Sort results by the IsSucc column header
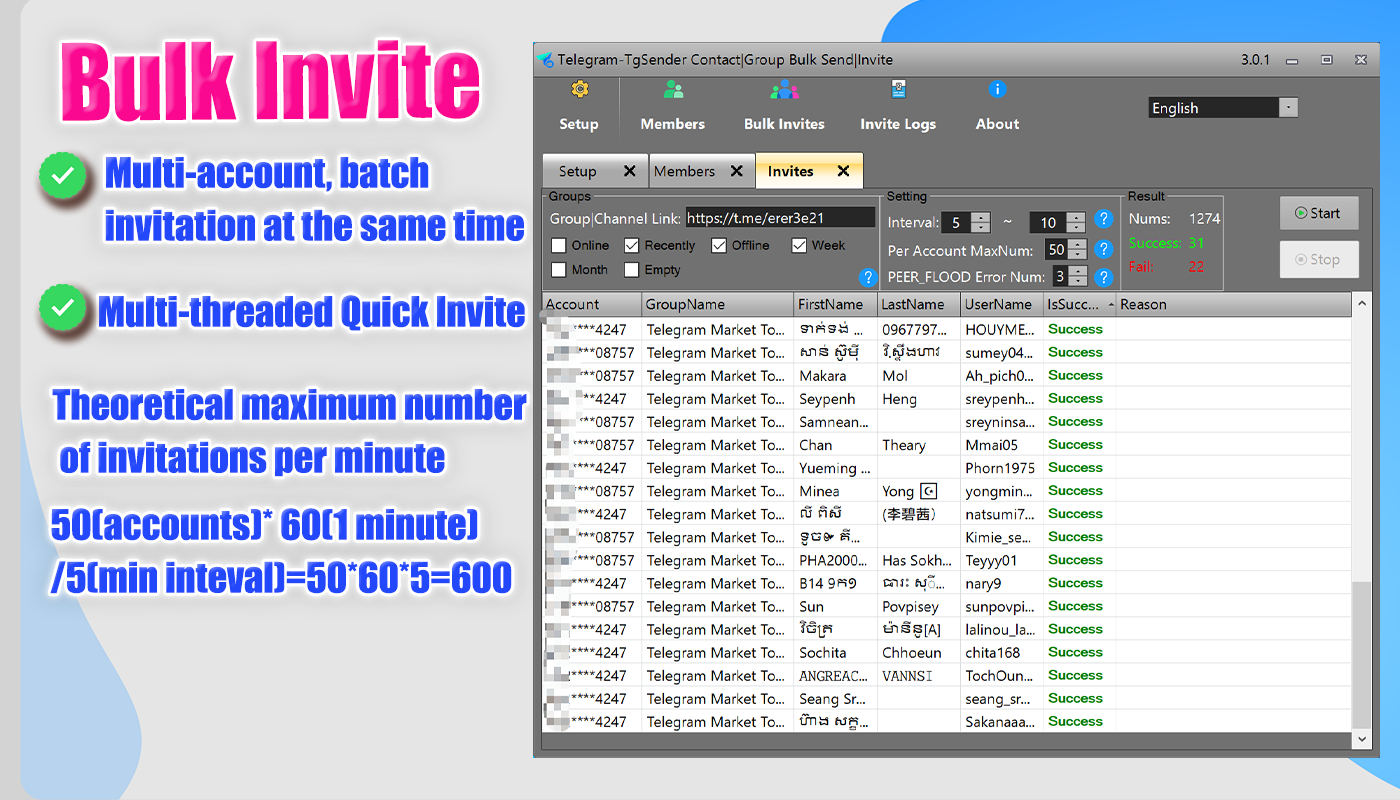The width and height of the screenshot is (1400, 800). click(x=1072, y=304)
